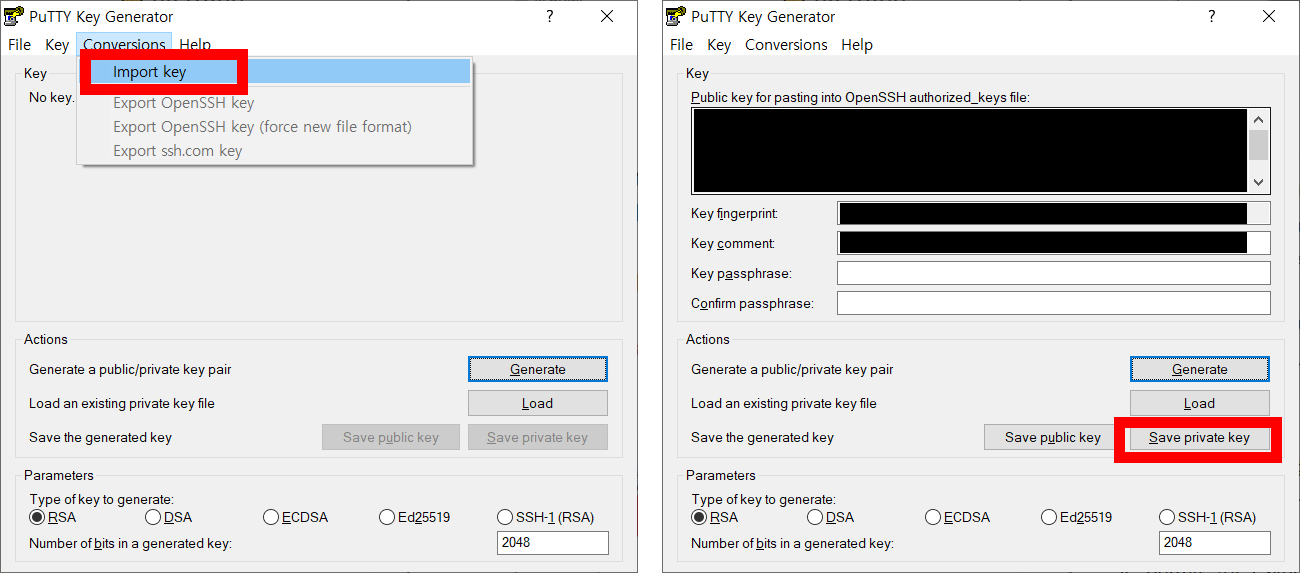The image size is (1300, 573).
Task: Click scrollbar thumb of public key box
Action: (1258, 144)
